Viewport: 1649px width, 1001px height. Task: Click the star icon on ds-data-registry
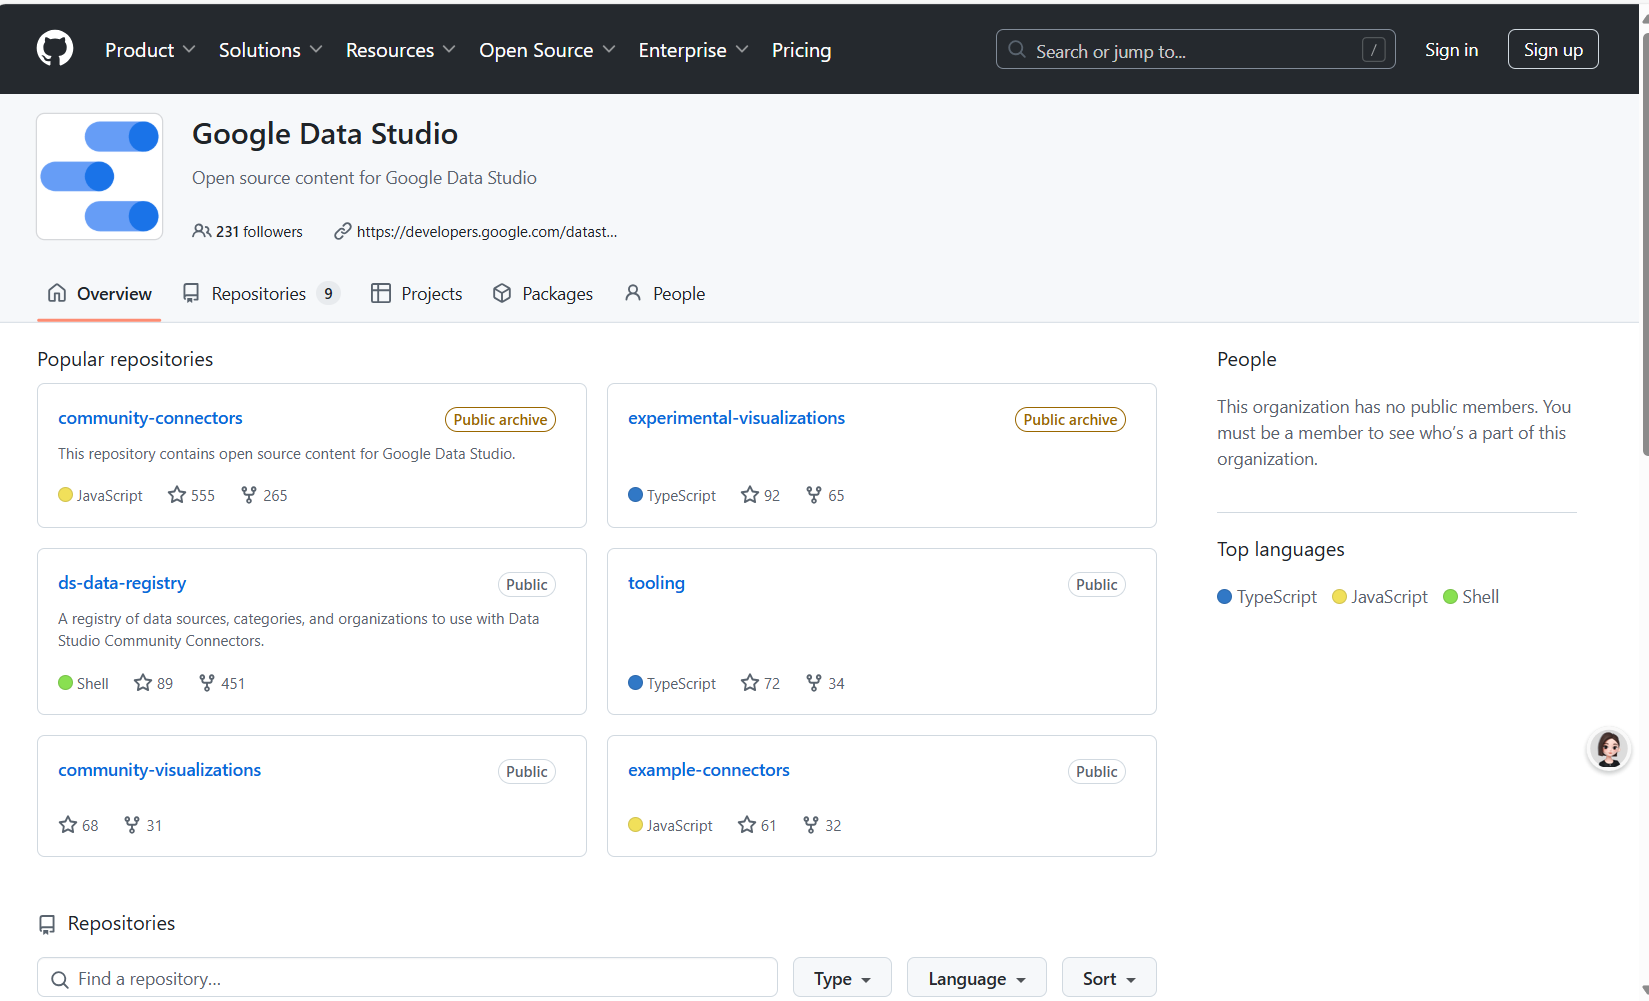click(143, 683)
